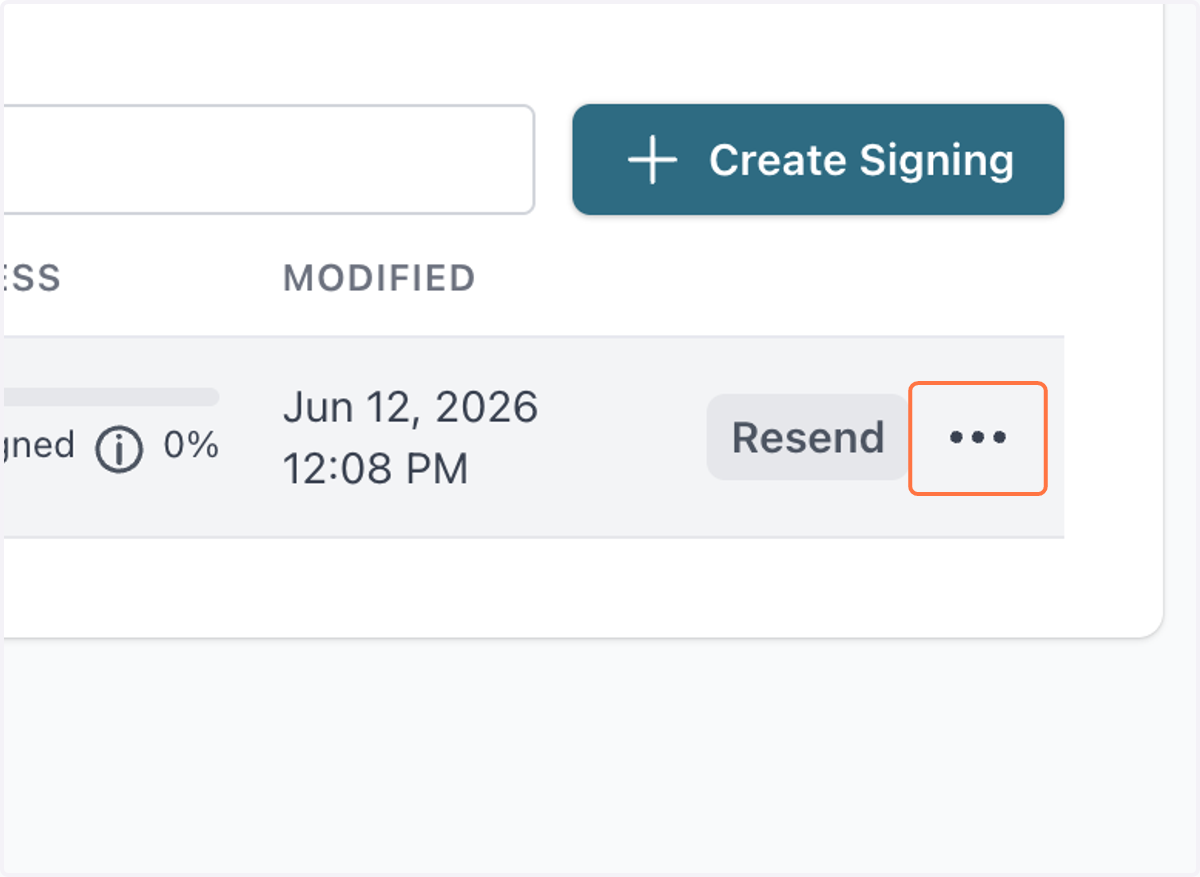Click the Jun 12, 2026 modified date

411,408
